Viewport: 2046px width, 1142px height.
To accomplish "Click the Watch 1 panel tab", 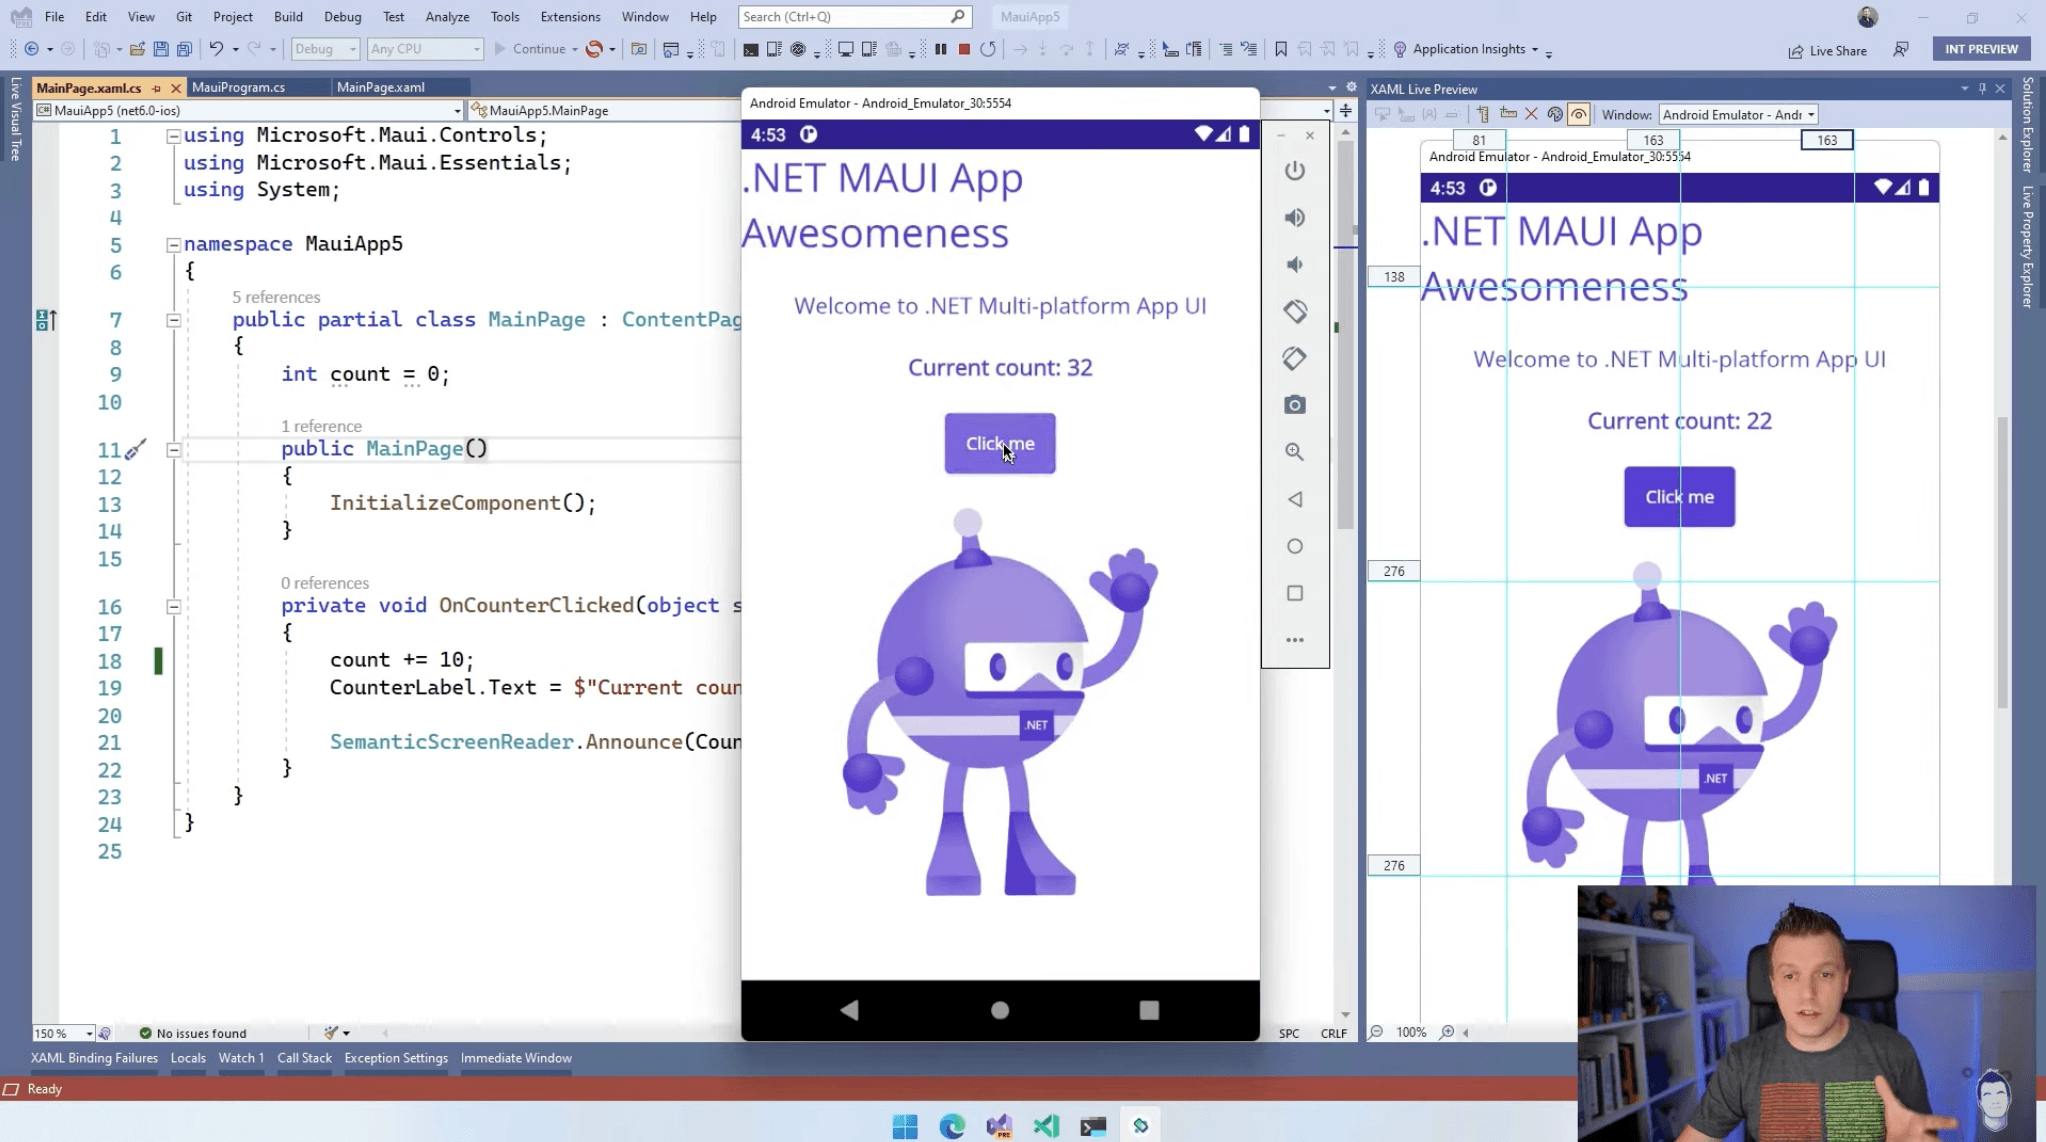I will [x=240, y=1058].
